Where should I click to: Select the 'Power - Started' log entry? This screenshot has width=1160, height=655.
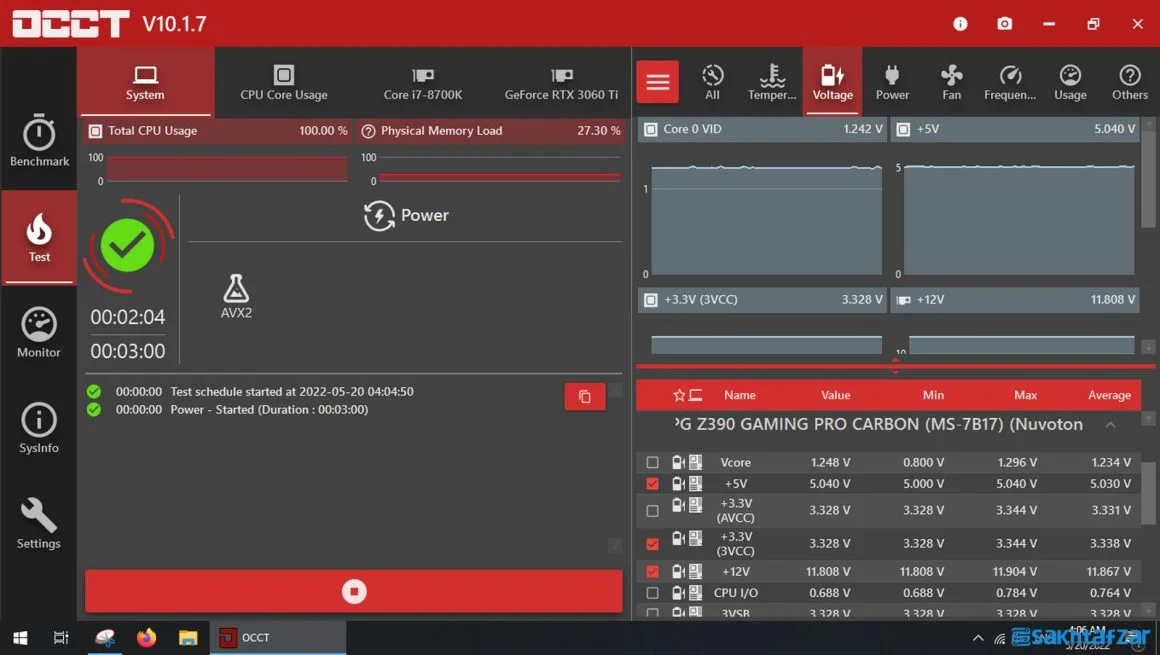(x=269, y=410)
